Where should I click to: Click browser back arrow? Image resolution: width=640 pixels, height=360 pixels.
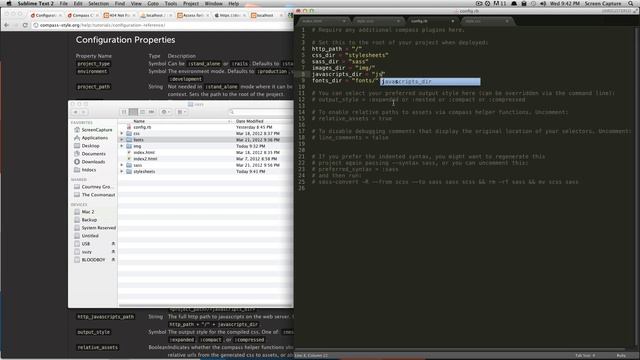(x=7, y=25)
